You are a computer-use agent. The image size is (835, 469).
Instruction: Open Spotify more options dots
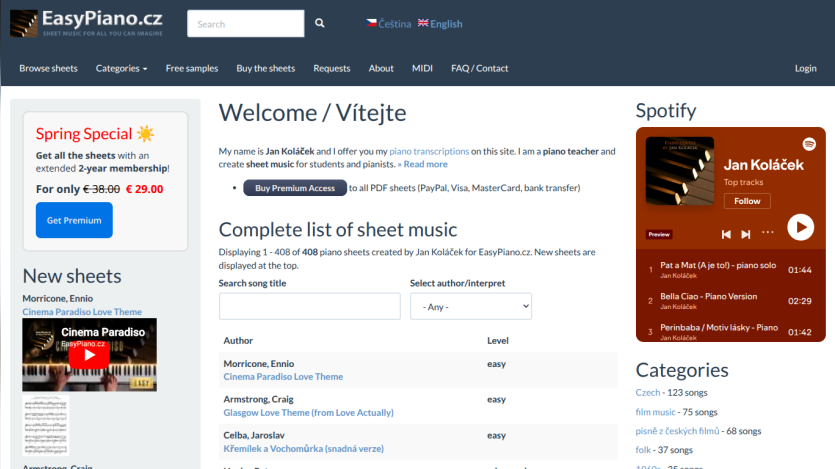767,232
